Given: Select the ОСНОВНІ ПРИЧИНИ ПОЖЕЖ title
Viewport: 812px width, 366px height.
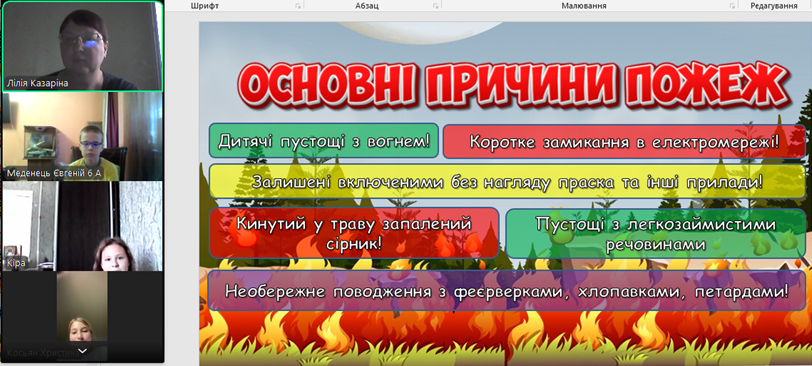Looking at the screenshot, I should pos(514,85).
